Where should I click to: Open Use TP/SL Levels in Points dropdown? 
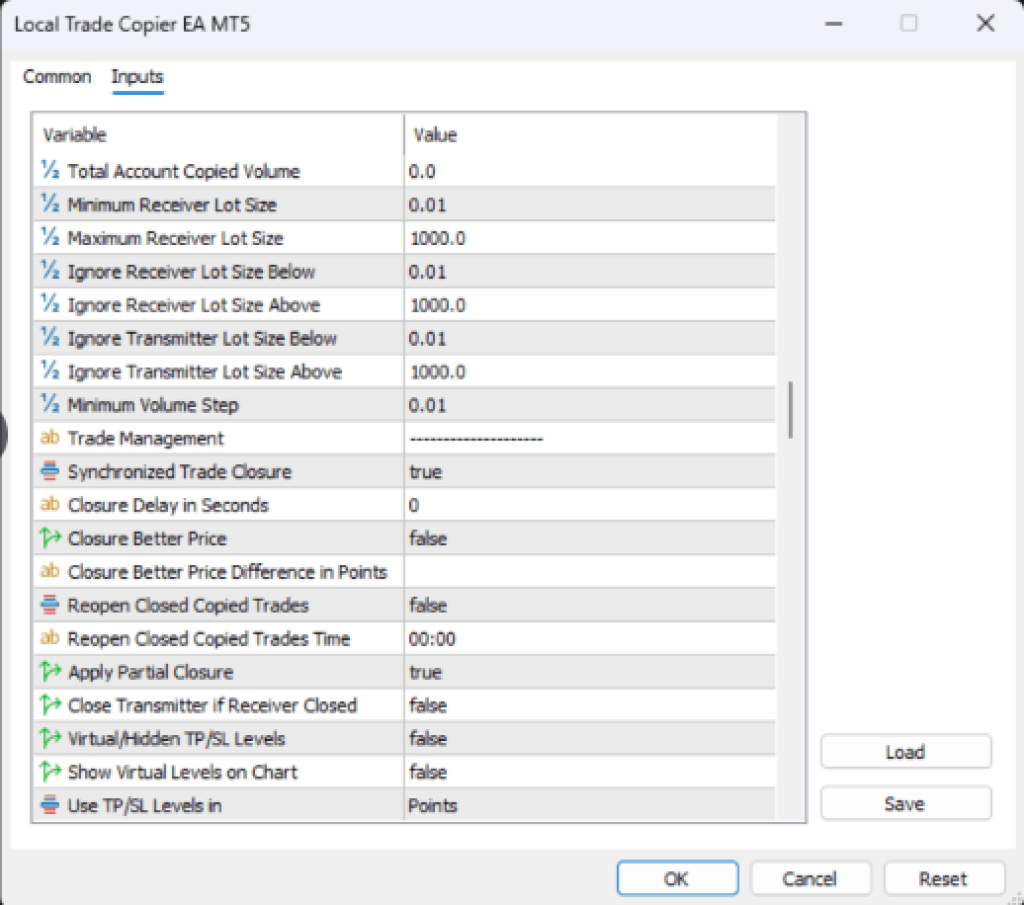[x=590, y=805]
